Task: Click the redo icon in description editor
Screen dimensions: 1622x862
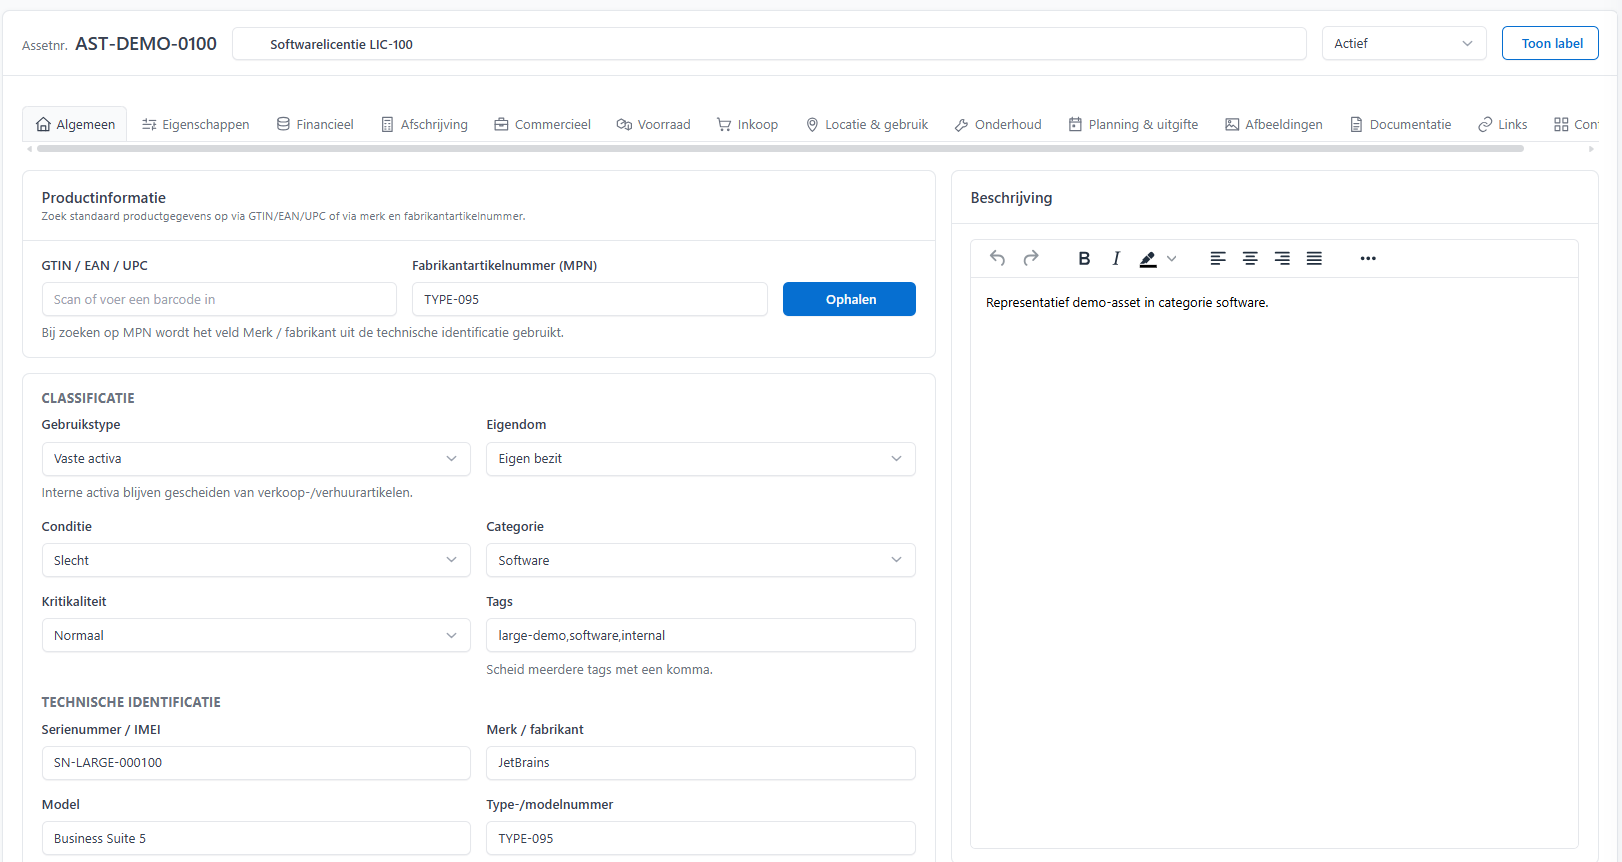Action: [1031, 258]
